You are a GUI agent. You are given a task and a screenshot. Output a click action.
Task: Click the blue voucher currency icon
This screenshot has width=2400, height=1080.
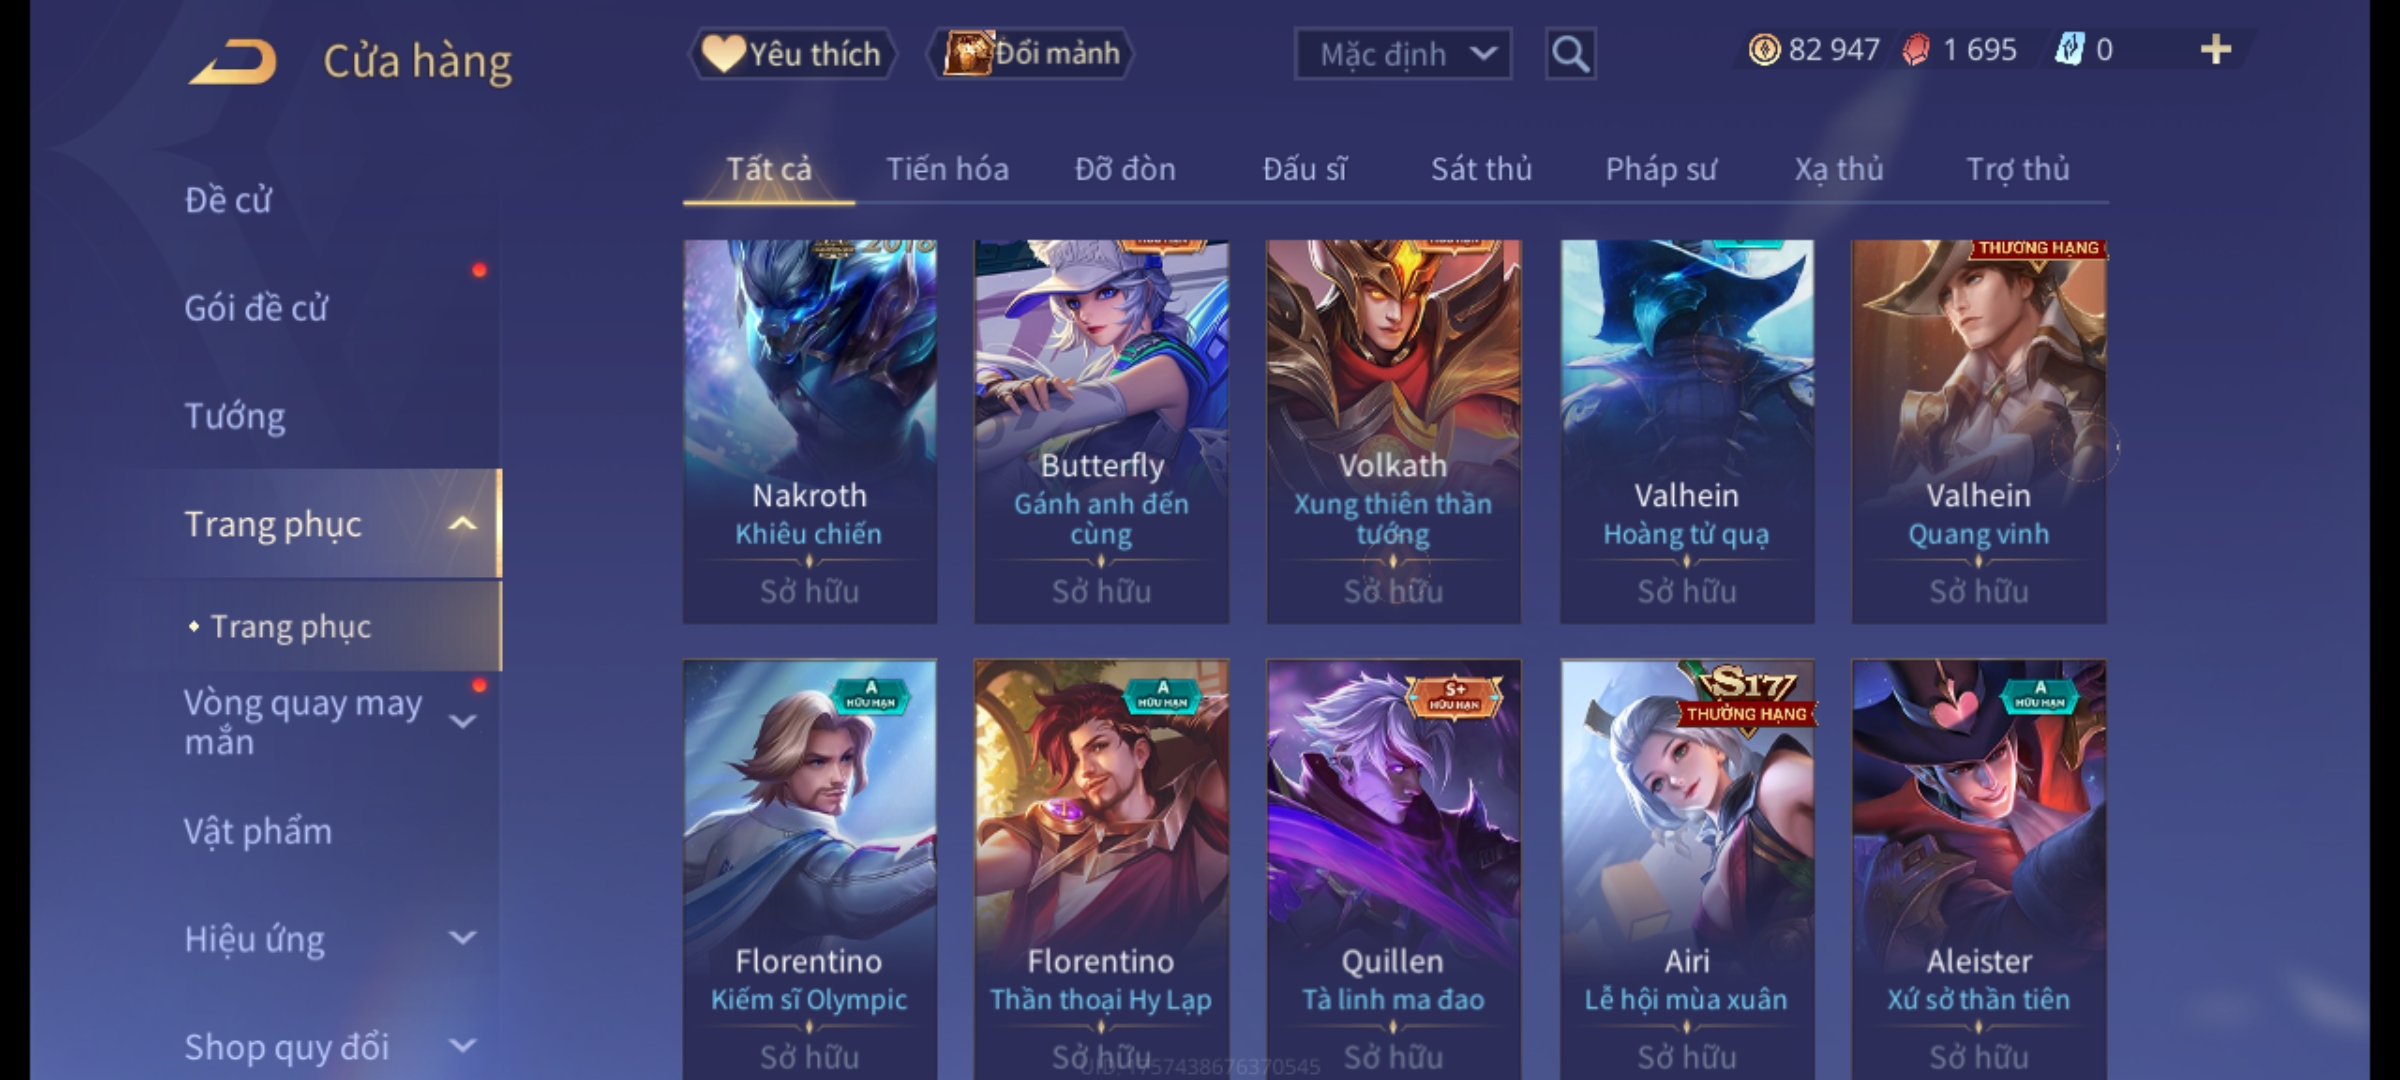tap(2069, 50)
